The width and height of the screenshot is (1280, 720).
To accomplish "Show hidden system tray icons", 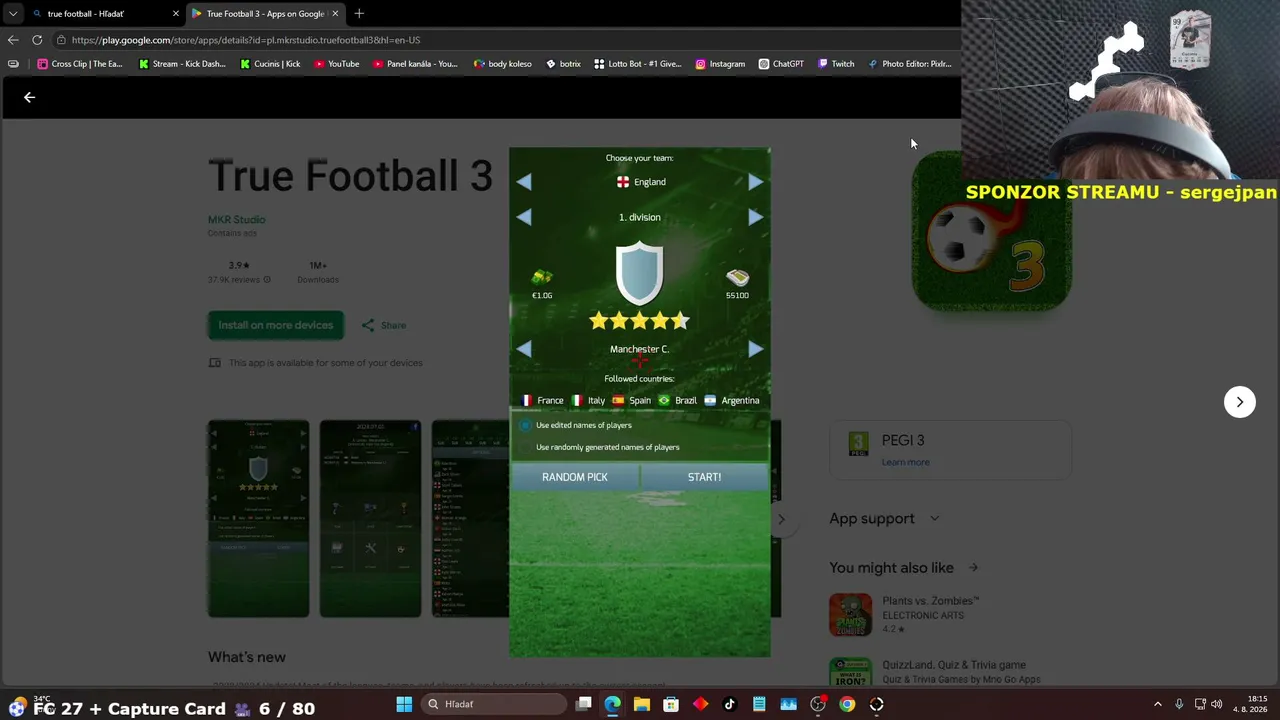I will point(1158,704).
